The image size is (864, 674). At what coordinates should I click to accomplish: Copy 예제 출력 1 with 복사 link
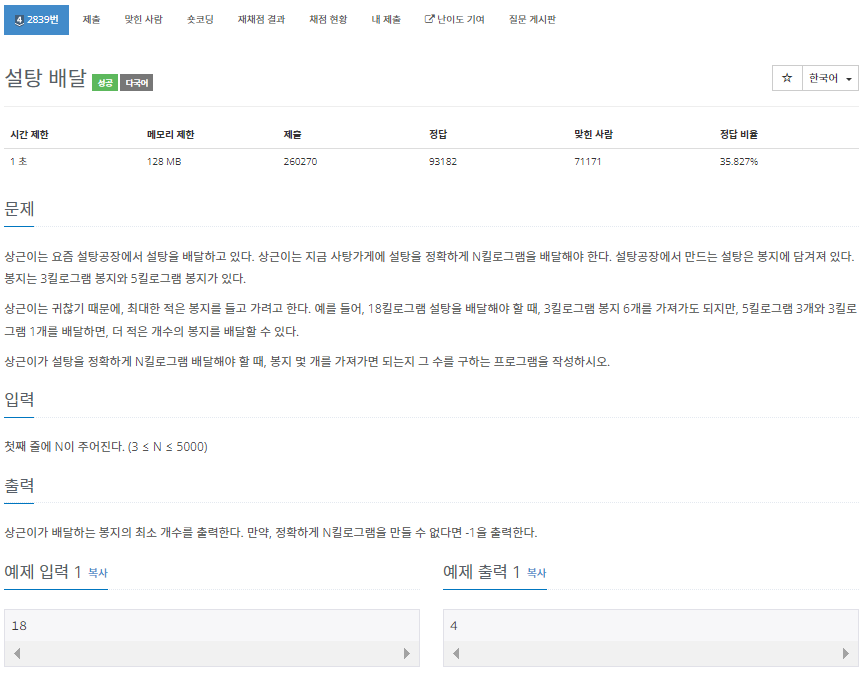click(x=536, y=573)
